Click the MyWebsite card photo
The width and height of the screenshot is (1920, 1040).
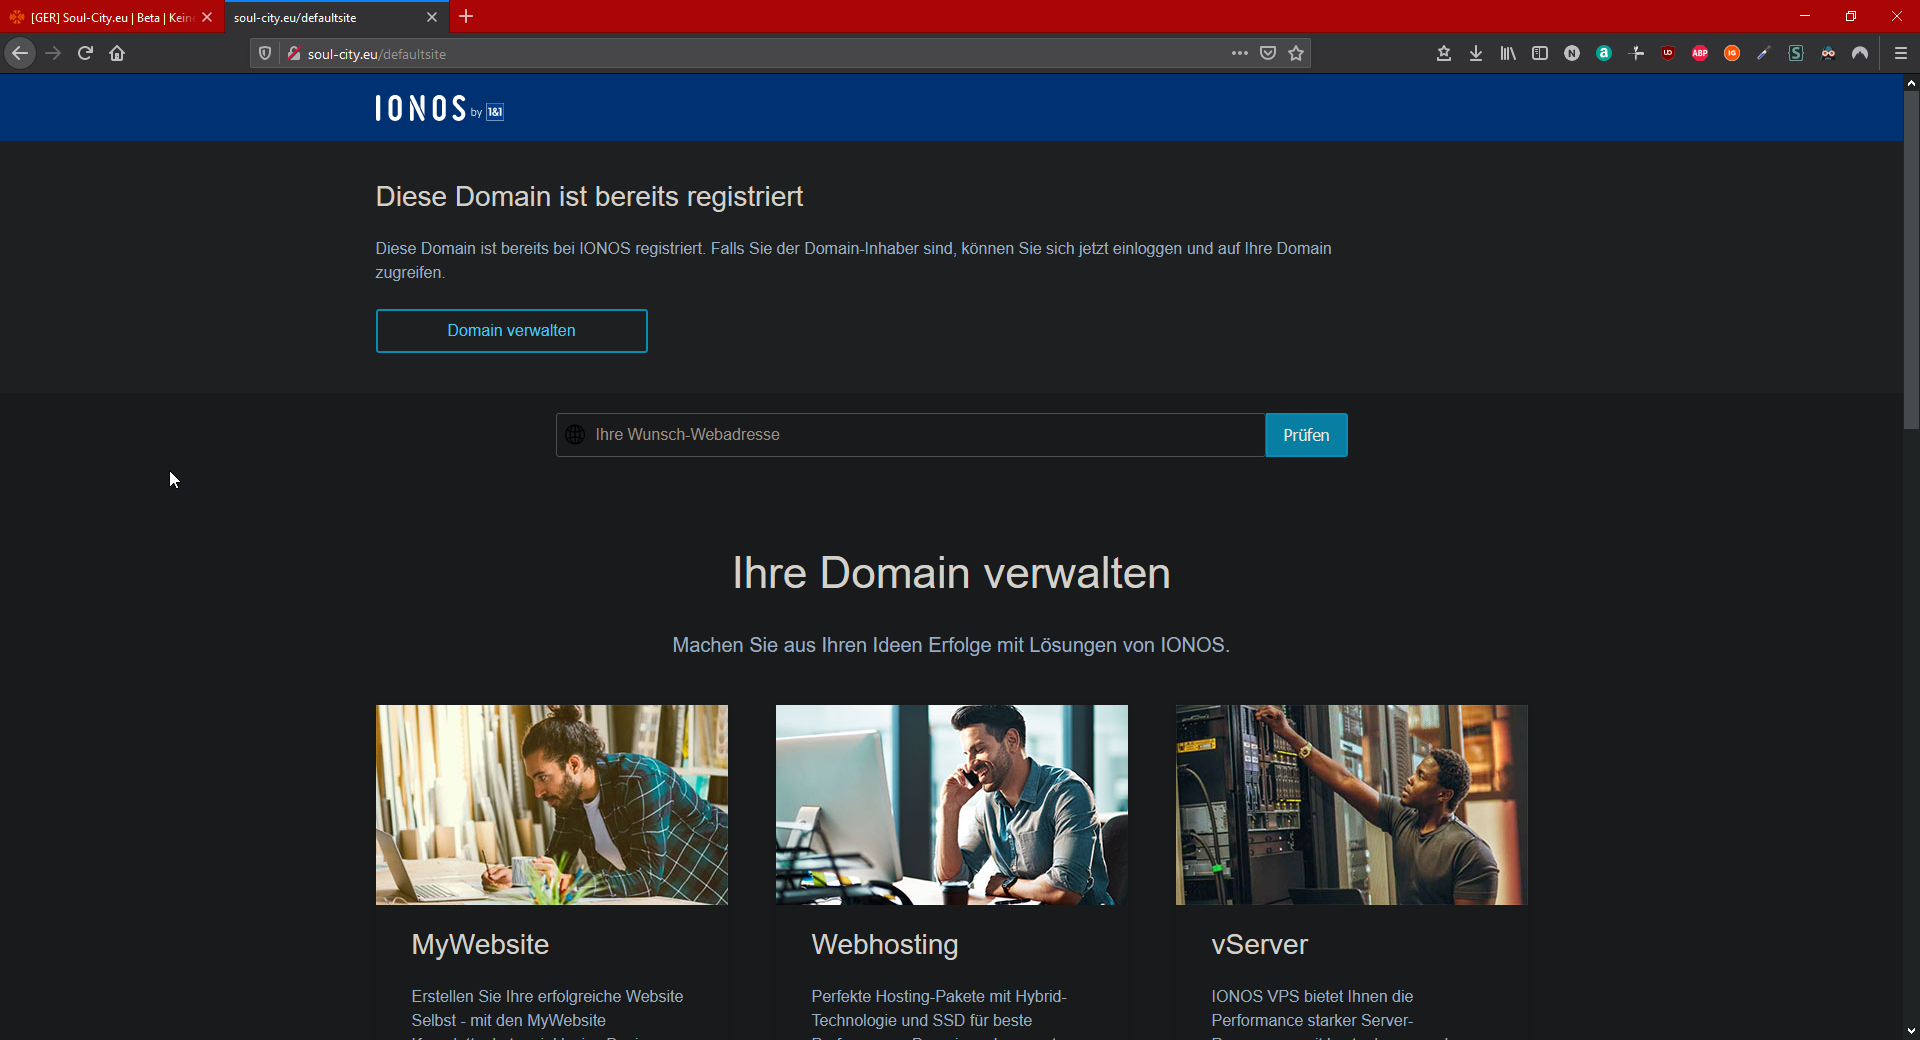click(x=551, y=805)
